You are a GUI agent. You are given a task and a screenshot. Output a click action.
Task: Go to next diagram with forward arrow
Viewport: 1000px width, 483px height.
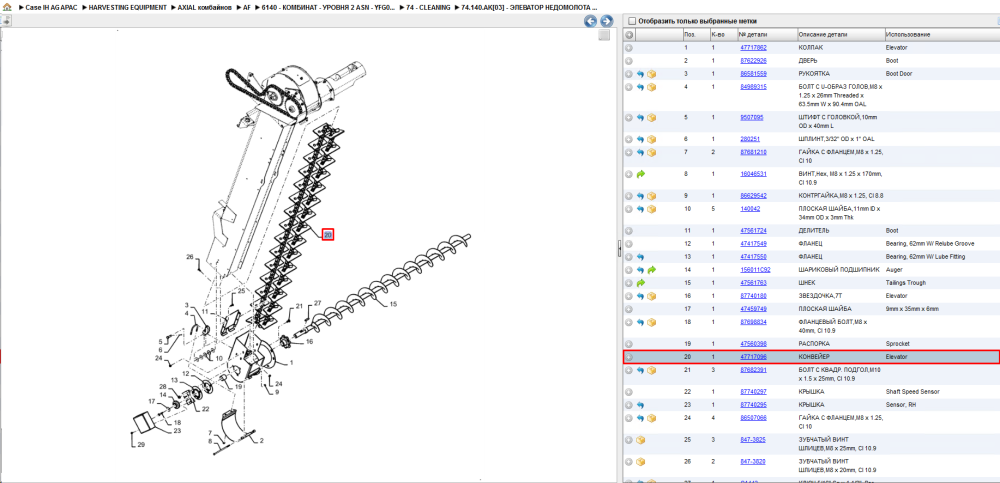607,21
